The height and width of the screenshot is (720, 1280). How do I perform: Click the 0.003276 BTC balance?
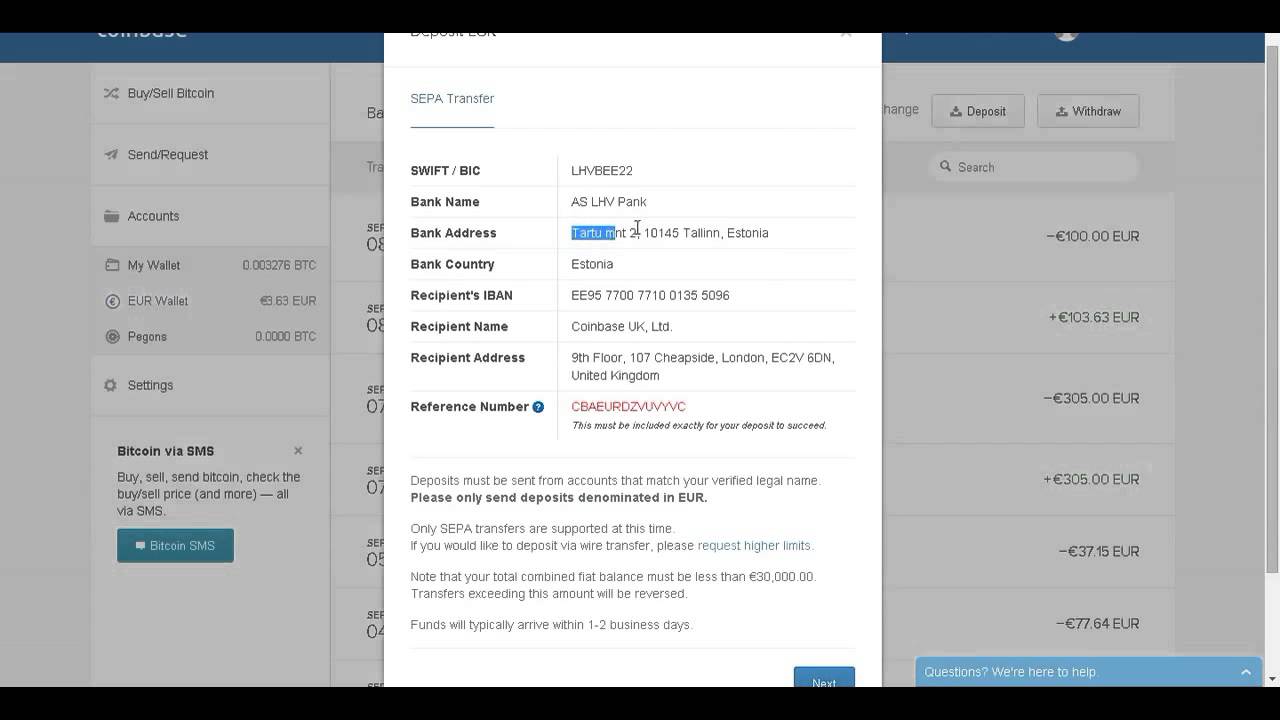click(279, 266)
